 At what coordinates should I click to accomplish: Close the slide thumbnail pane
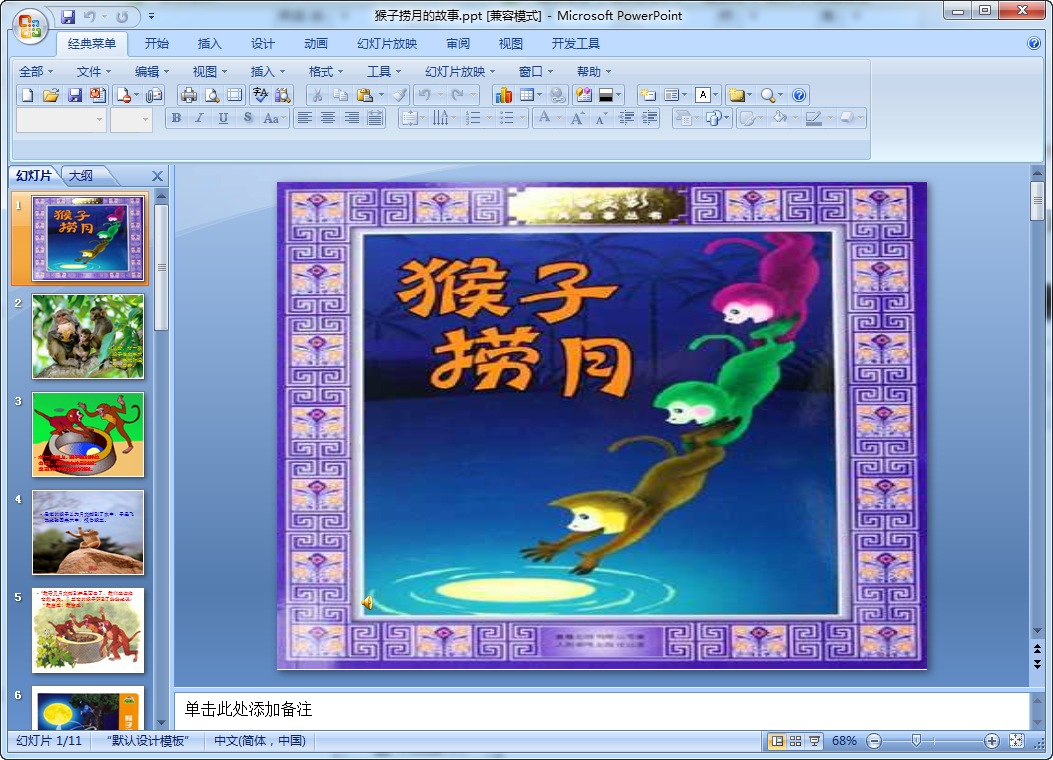157,176
